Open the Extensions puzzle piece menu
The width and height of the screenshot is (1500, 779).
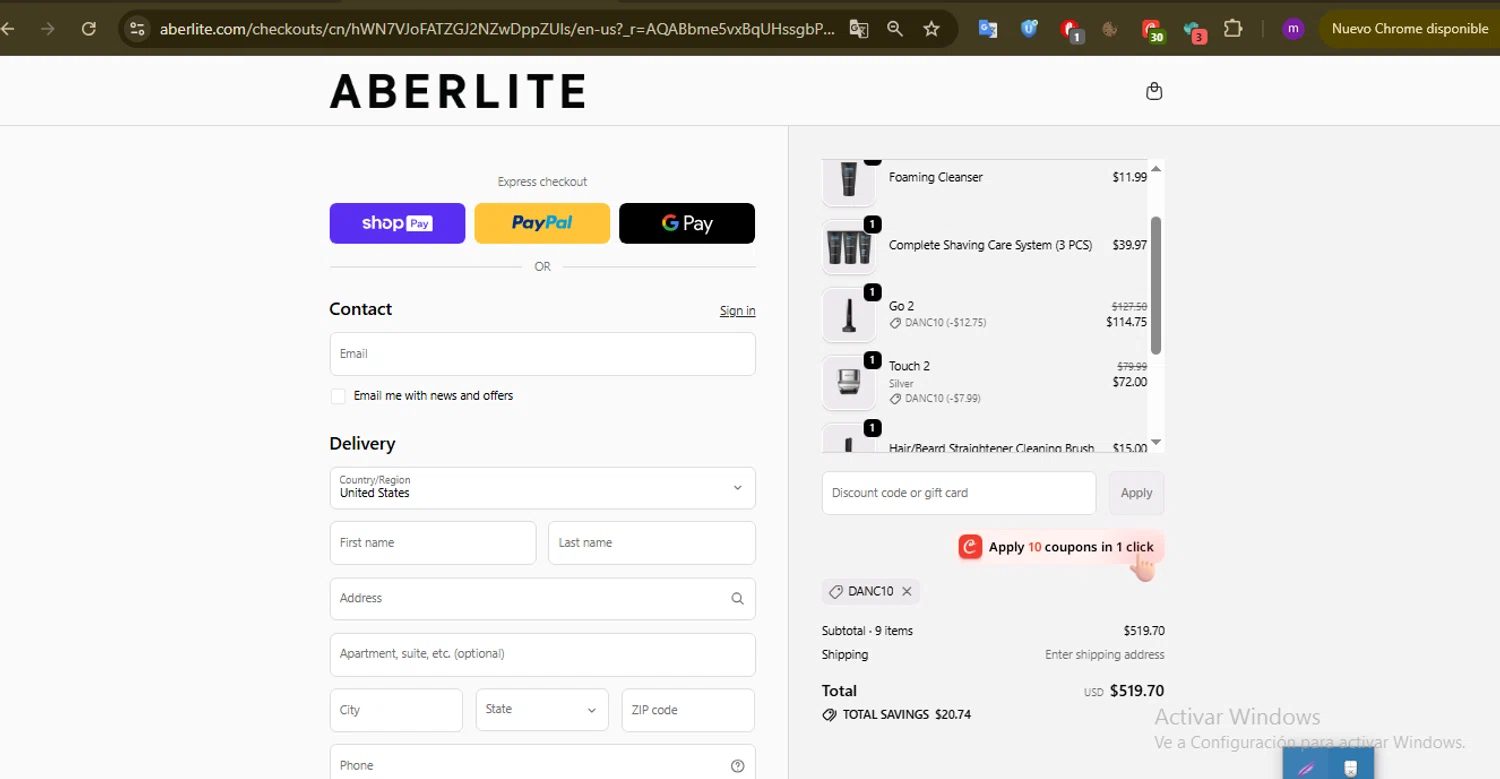(1233, 29)
